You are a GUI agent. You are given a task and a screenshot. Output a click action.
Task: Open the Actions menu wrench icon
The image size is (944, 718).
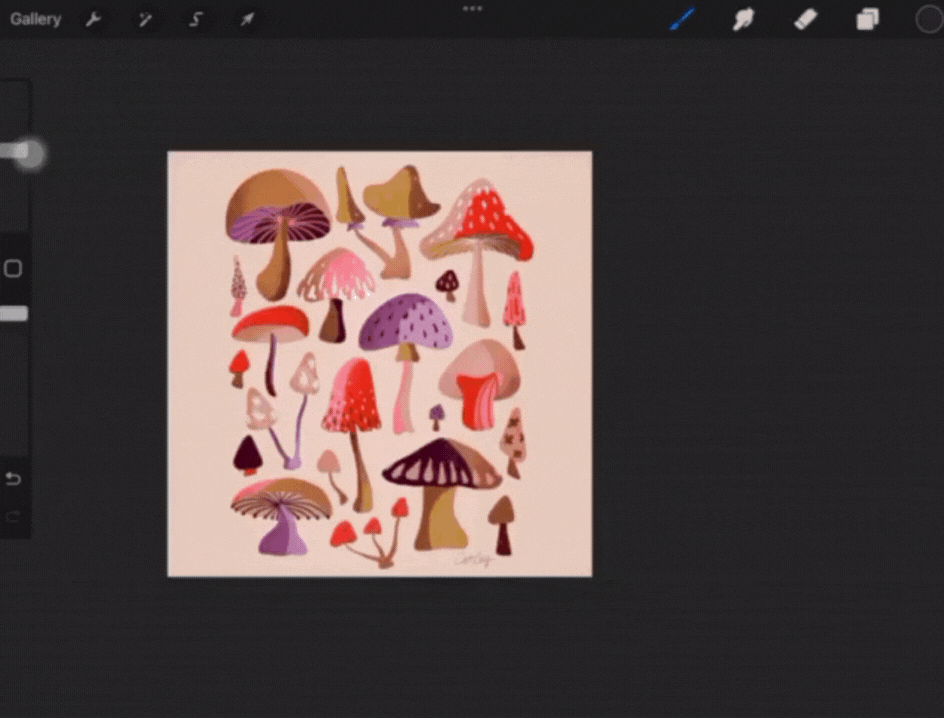click(x=95, y=19)
